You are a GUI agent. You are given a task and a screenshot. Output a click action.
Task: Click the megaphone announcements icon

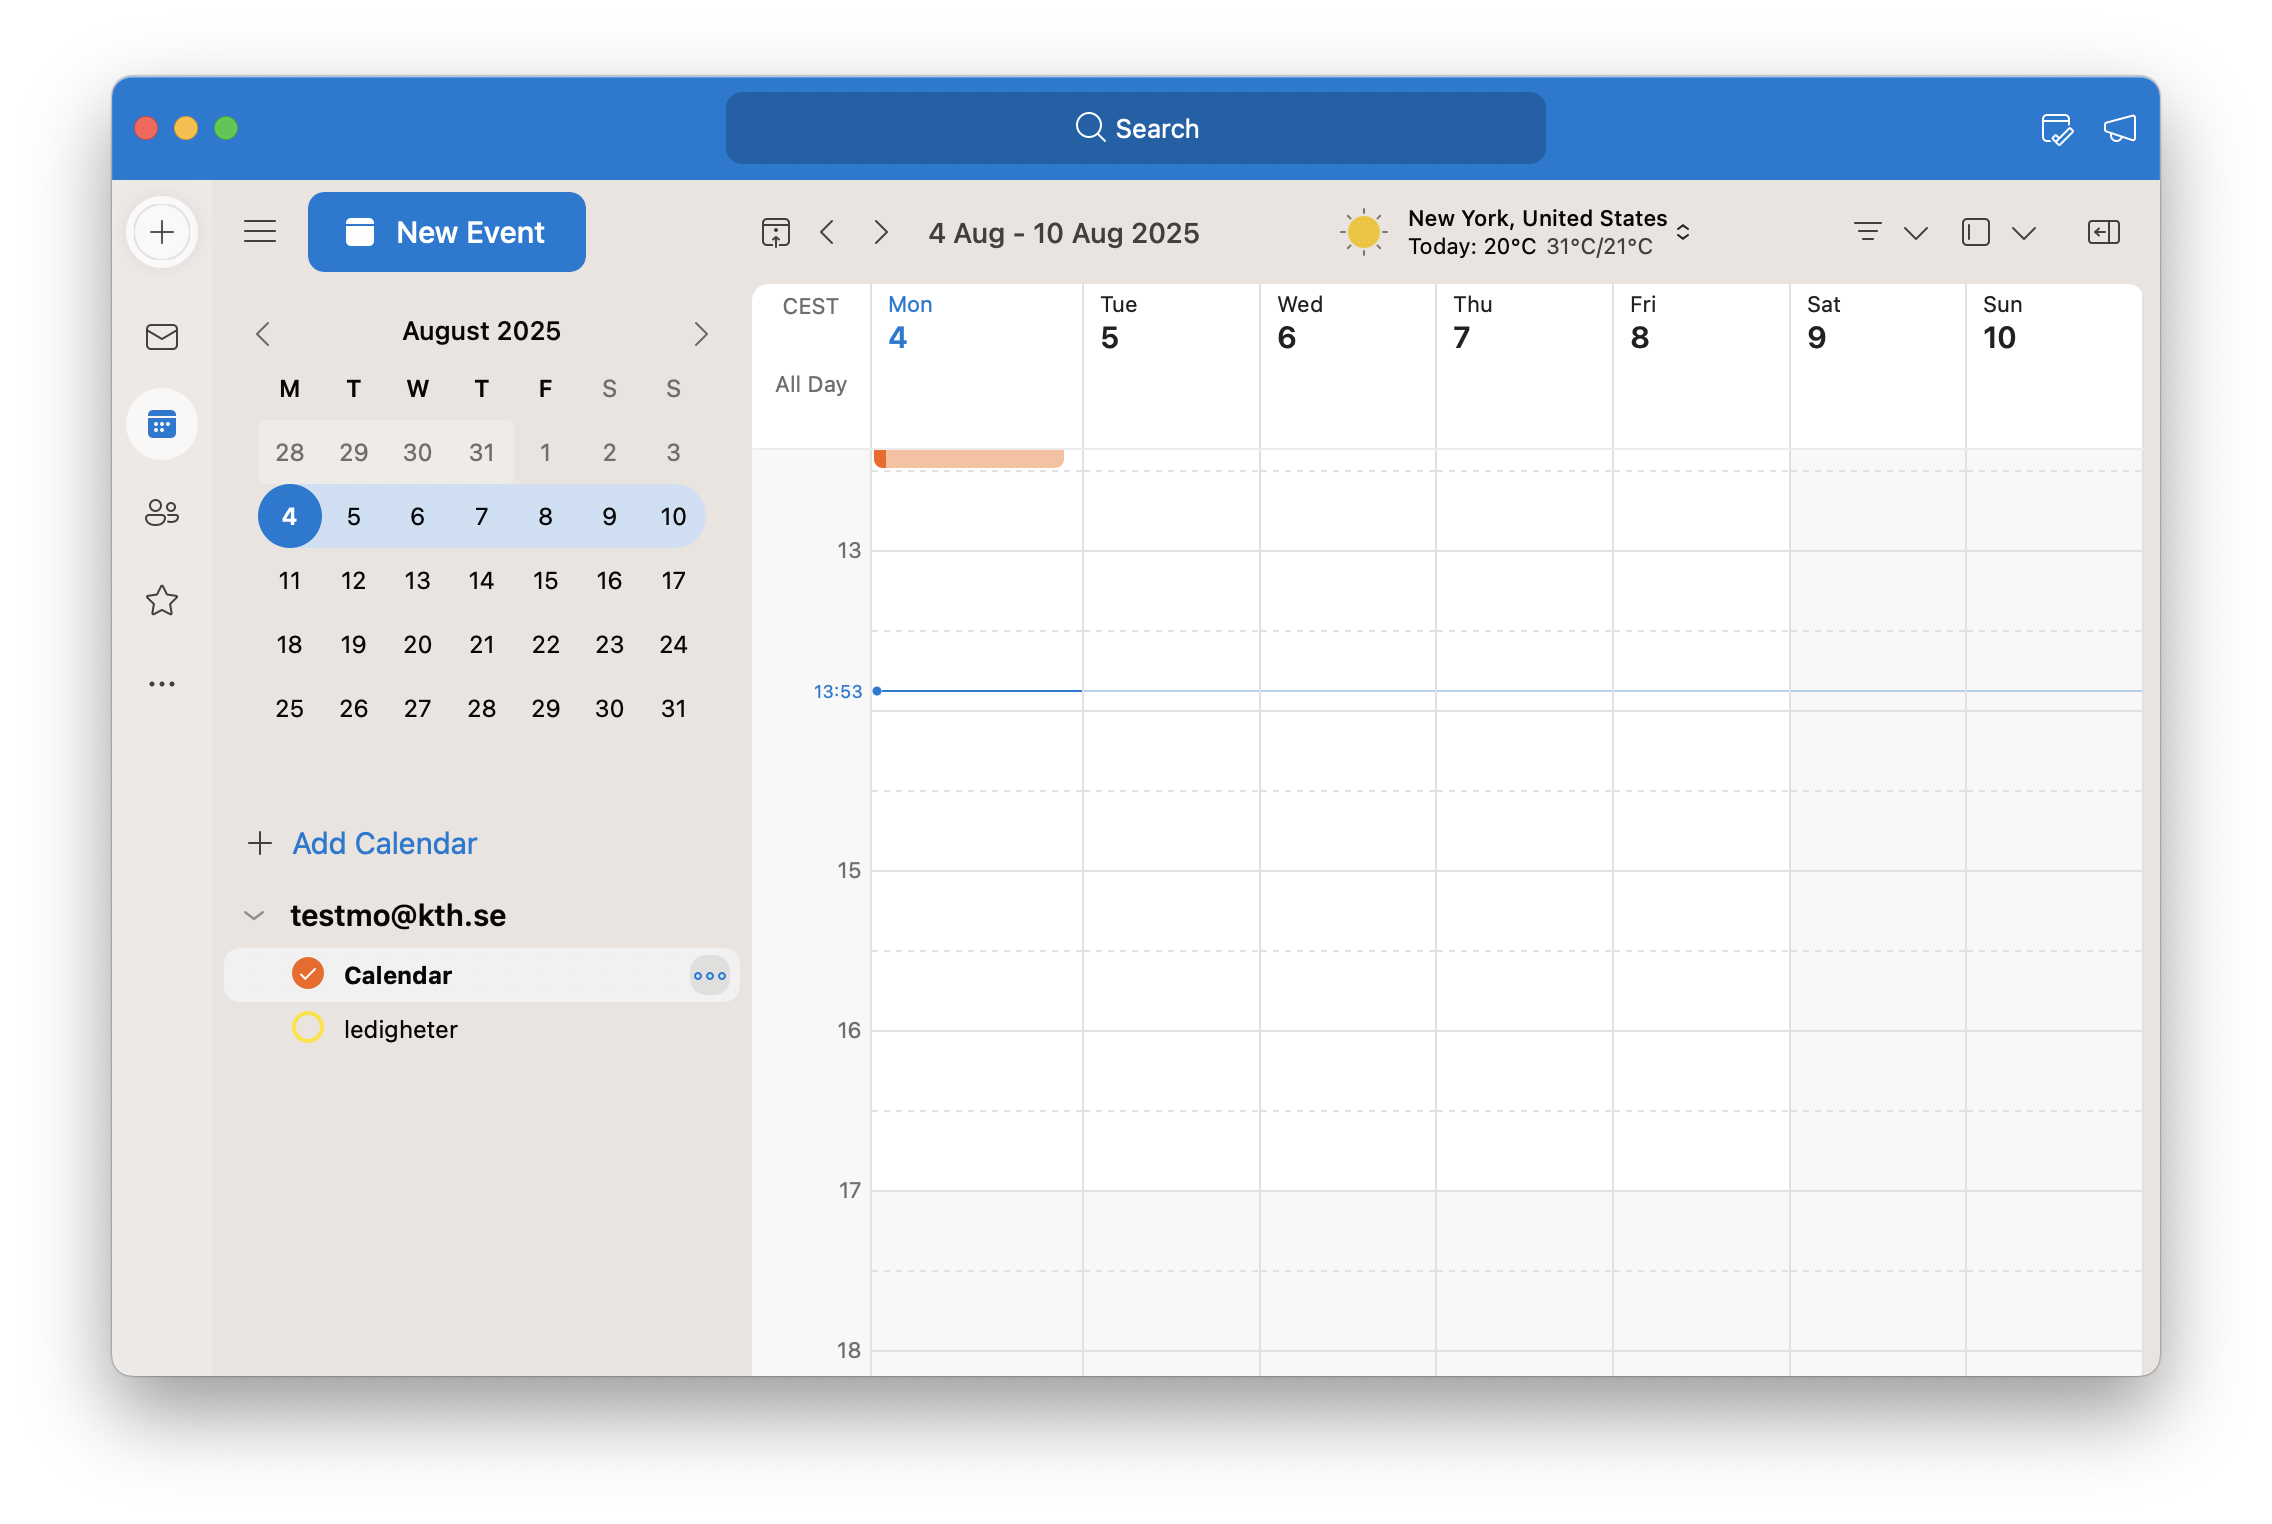click(x=2120, y=129)
